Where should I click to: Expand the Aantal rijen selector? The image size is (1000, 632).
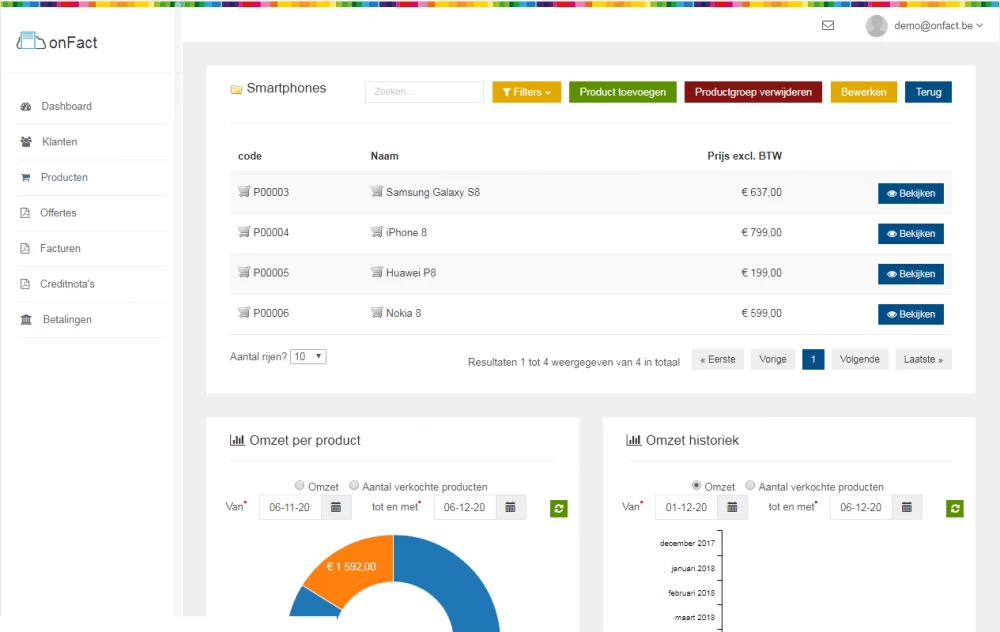coord(308,356)
